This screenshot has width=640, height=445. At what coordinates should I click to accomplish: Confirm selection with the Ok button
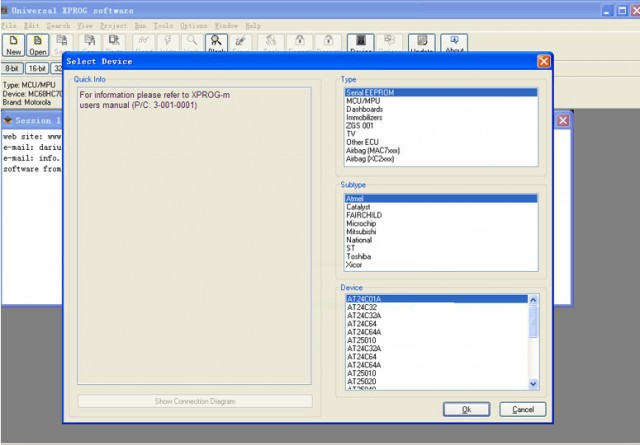(x=467, y=409)
